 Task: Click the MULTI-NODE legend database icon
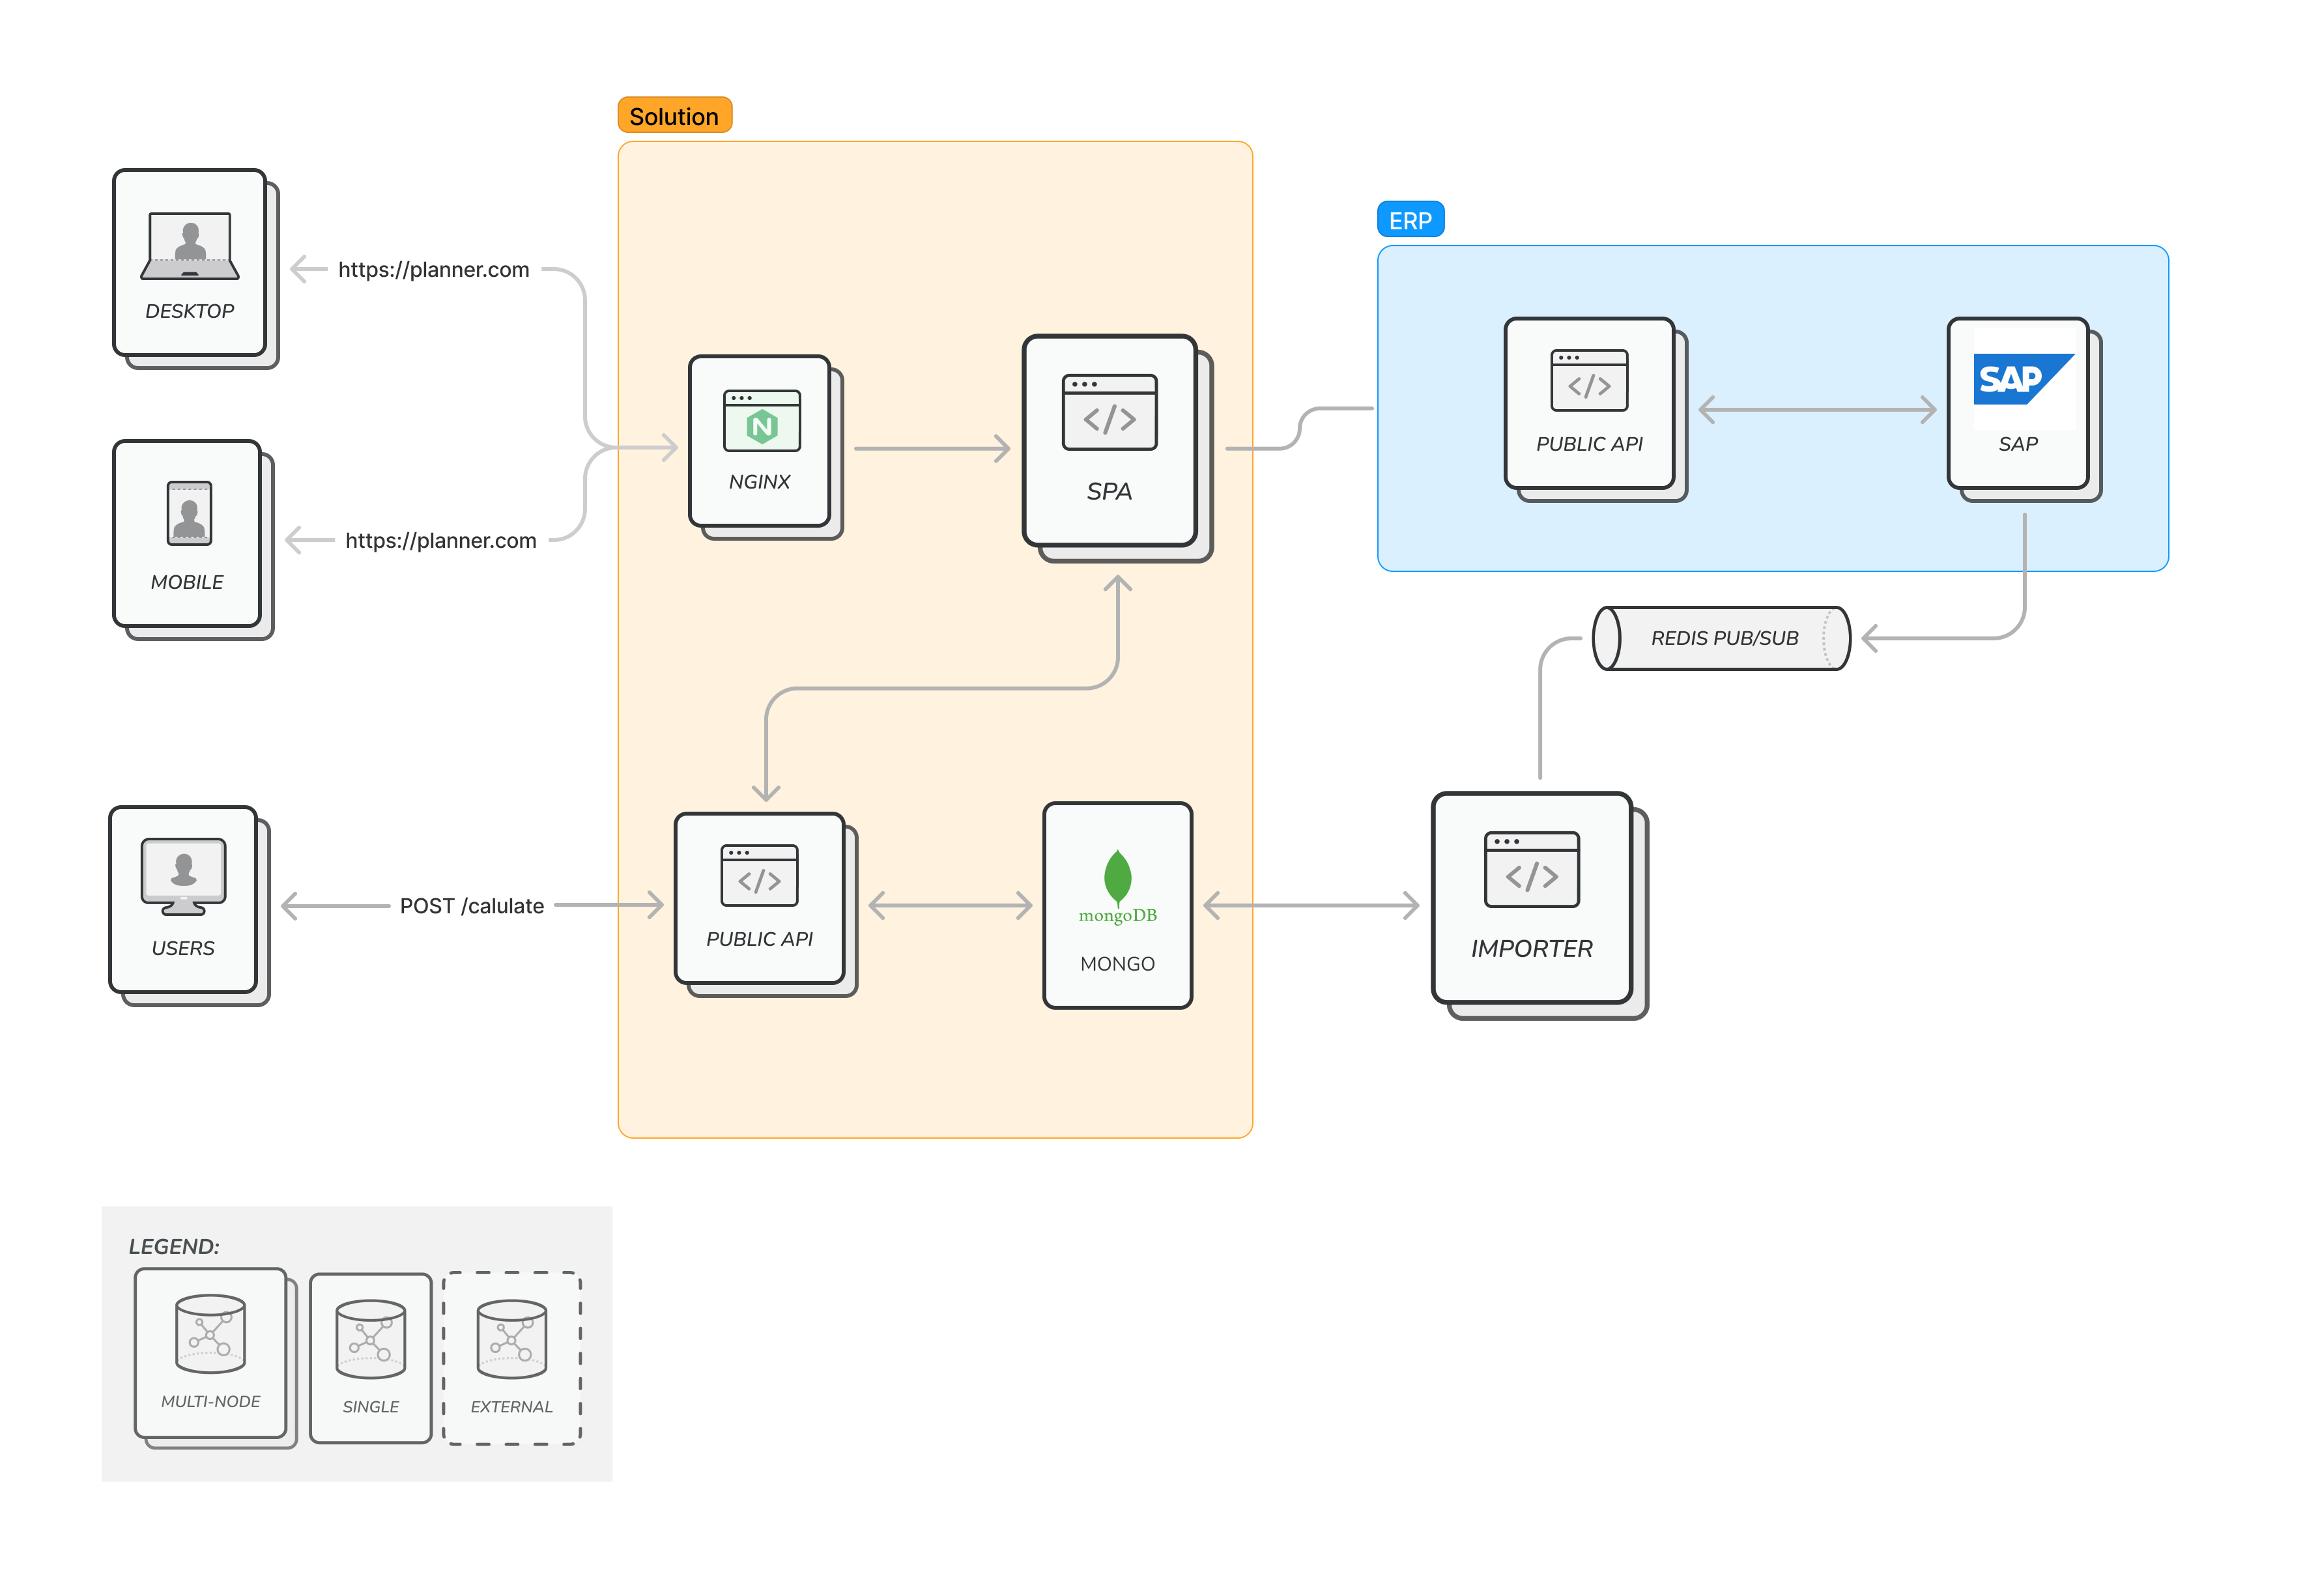click(x=210, y=1334)
